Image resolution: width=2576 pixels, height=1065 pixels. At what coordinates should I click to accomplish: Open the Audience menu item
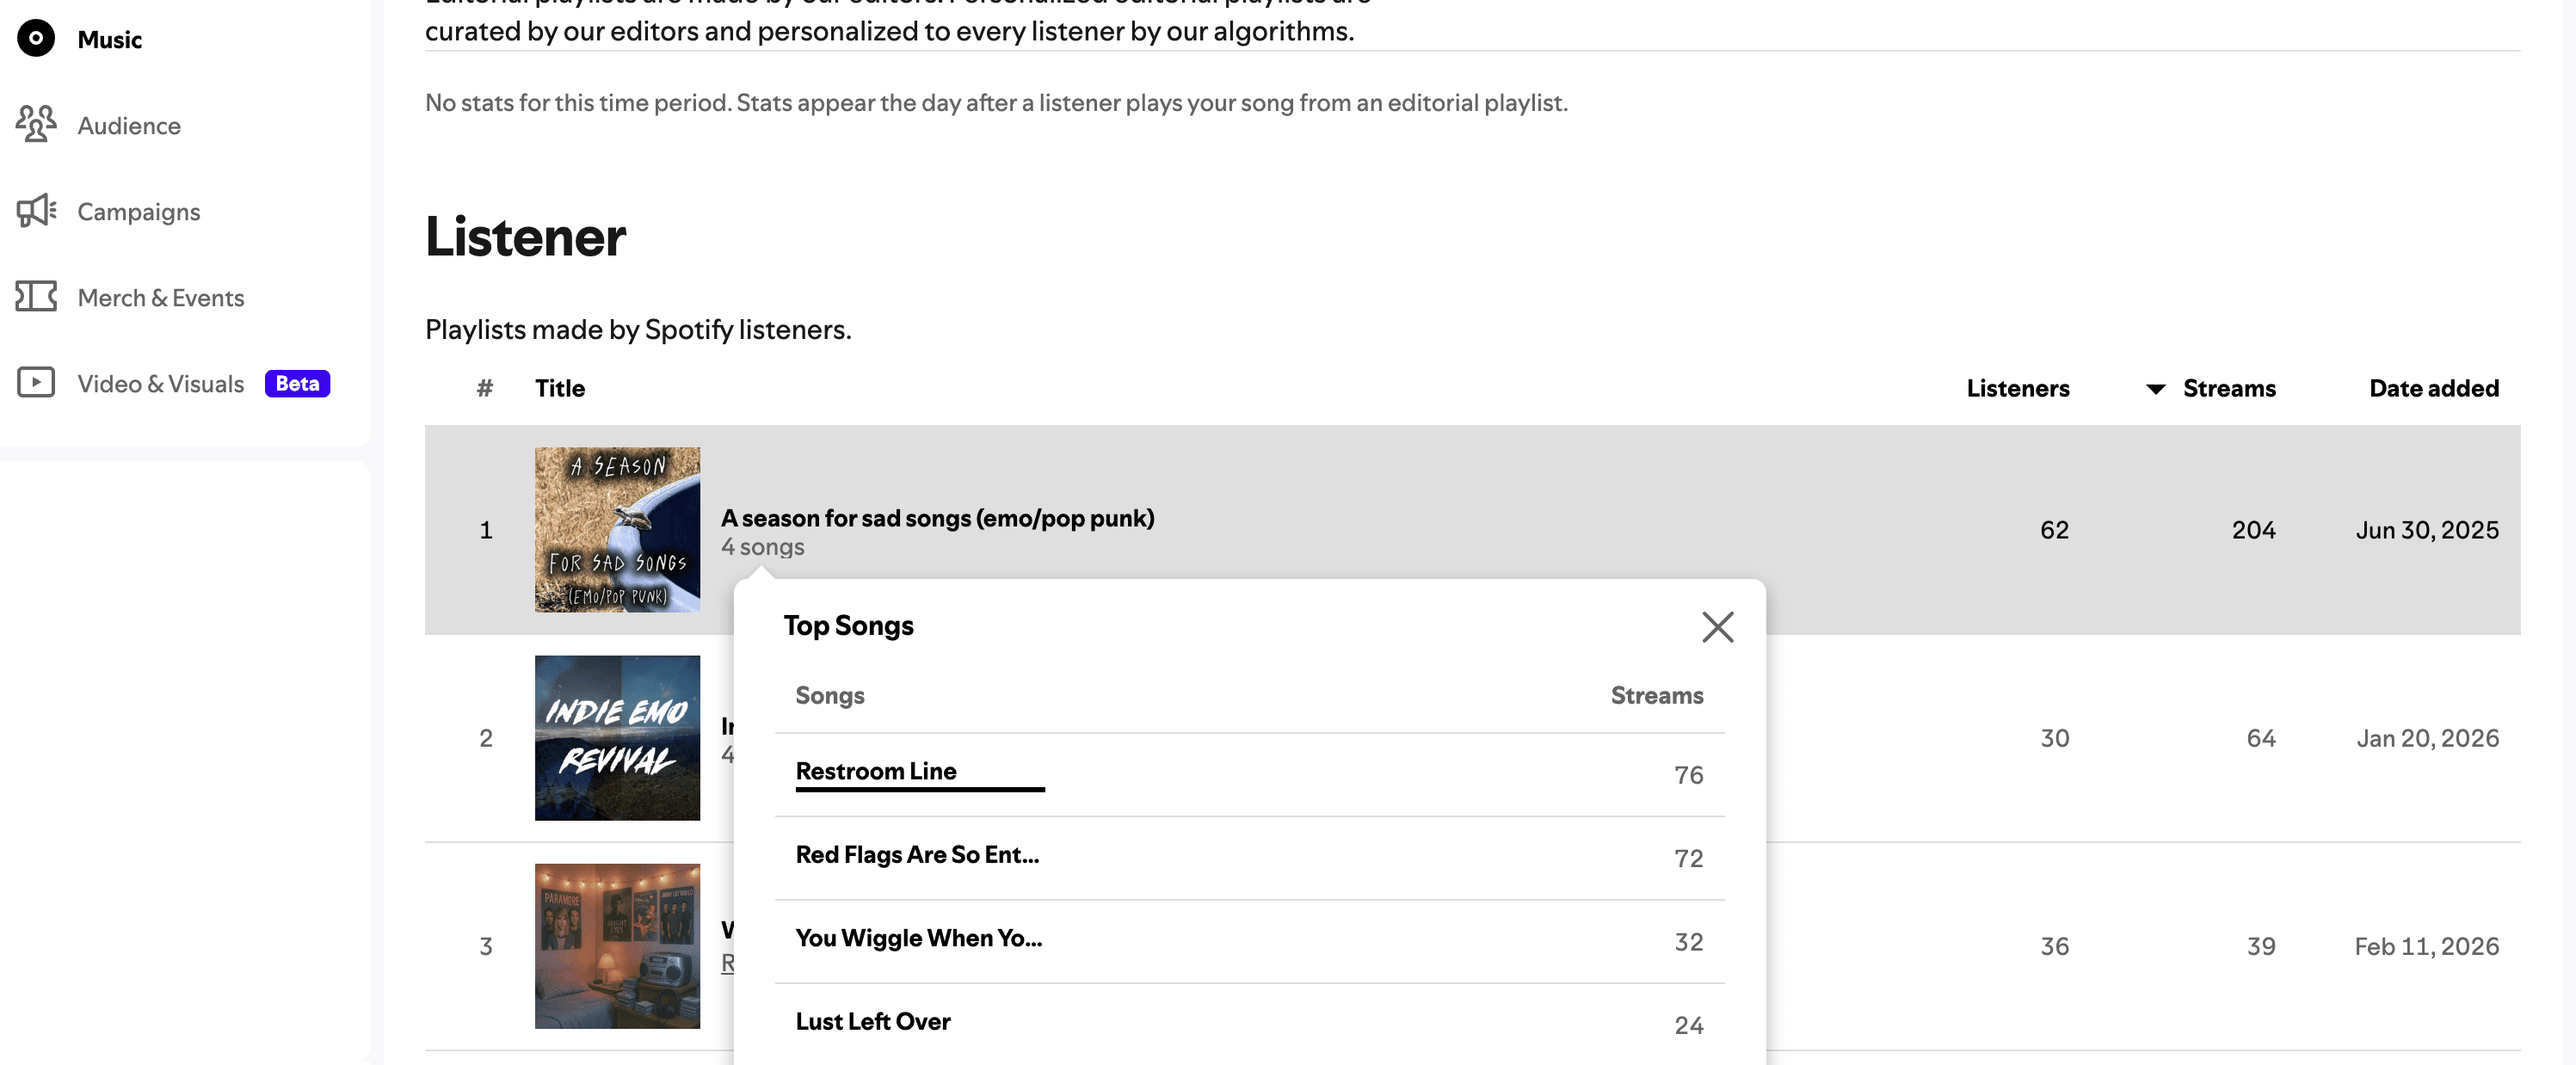point(129,126)
